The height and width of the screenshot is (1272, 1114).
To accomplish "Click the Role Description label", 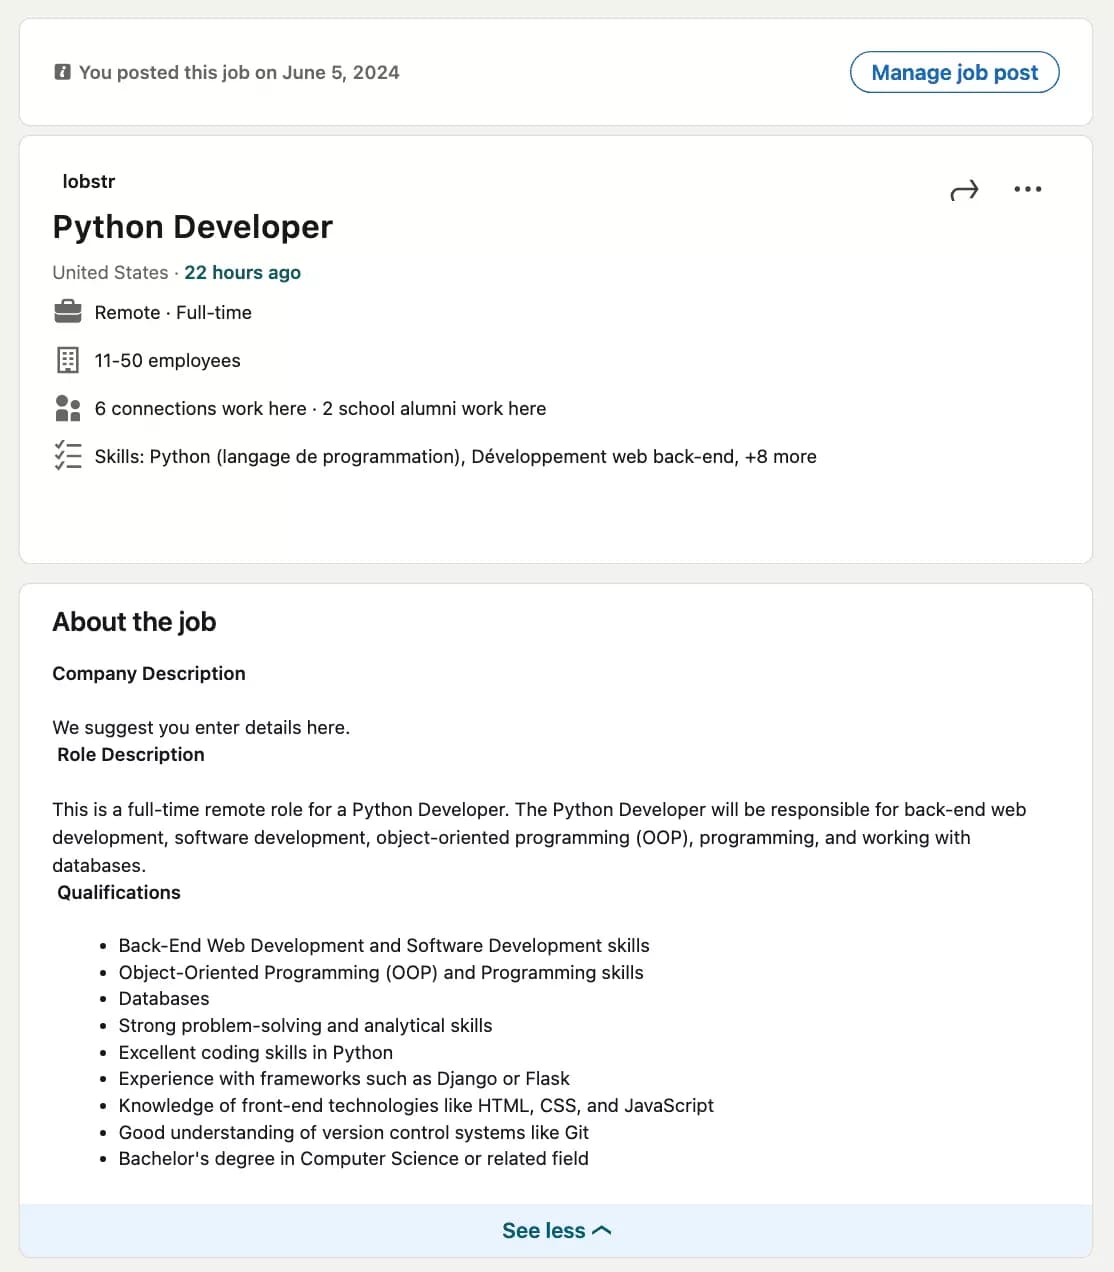I will pyautogui.click(x=130, y=754).
